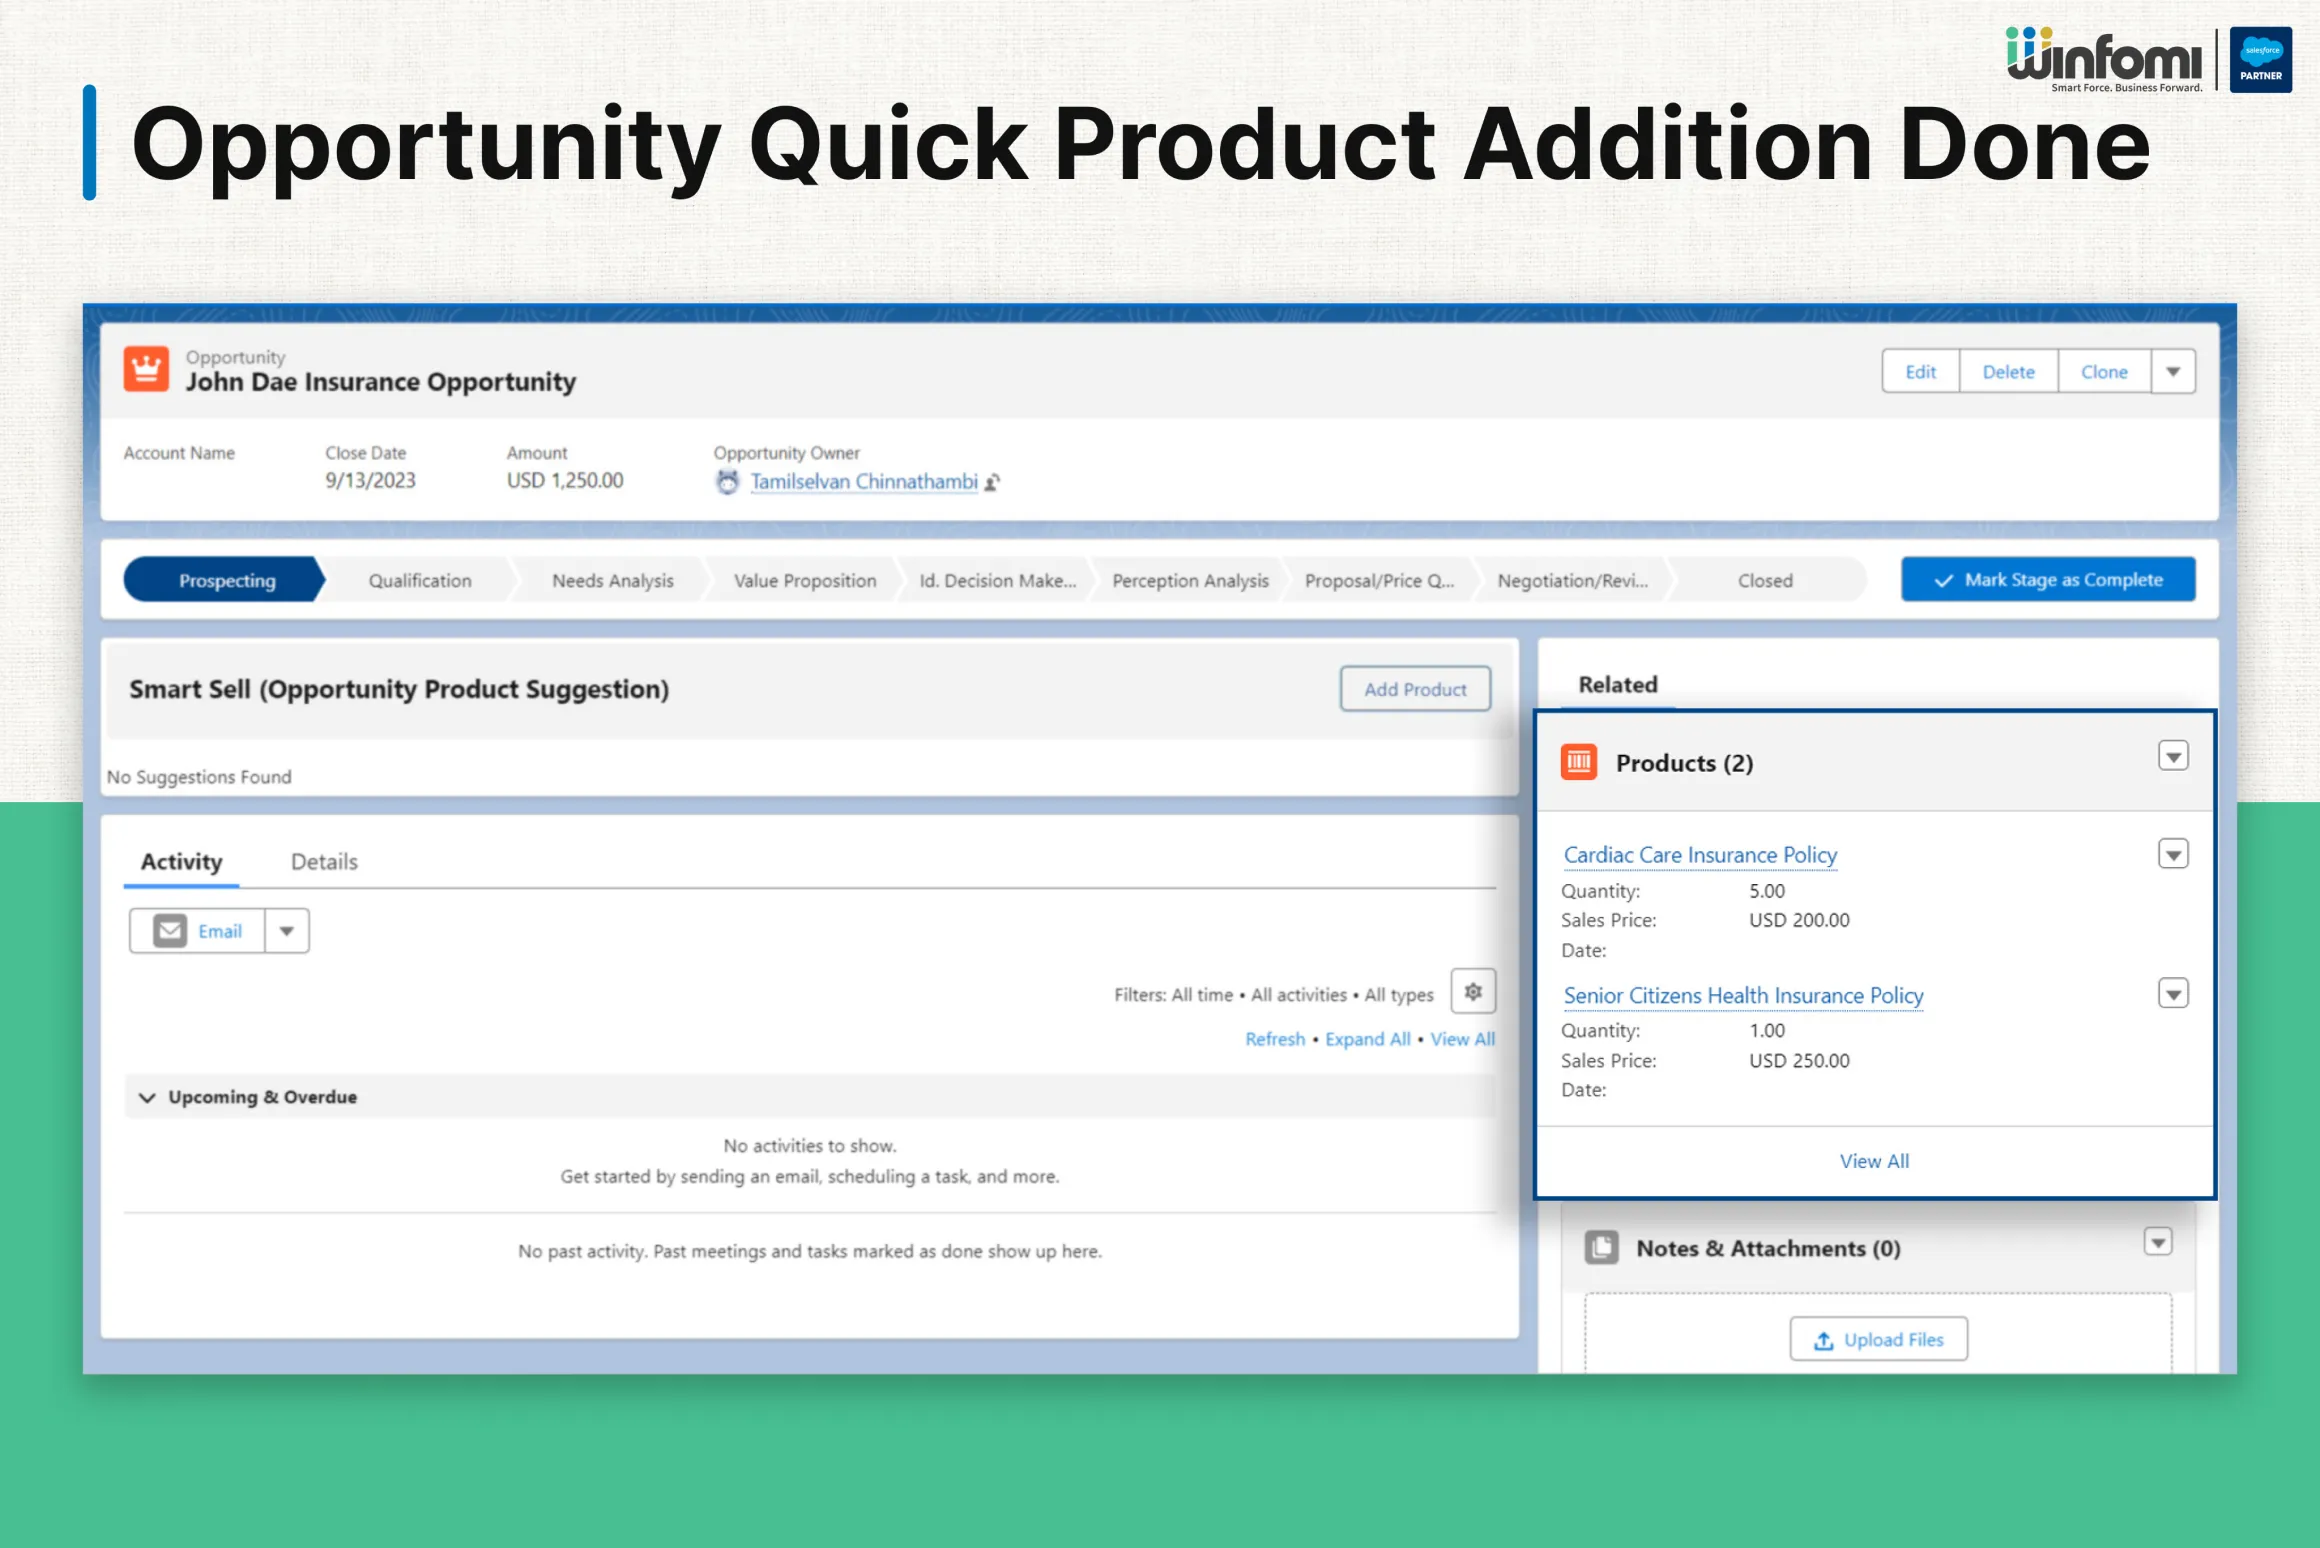Open the Email action dropdown arrow
This screenshot has height=1548, width=2320.
287,931
